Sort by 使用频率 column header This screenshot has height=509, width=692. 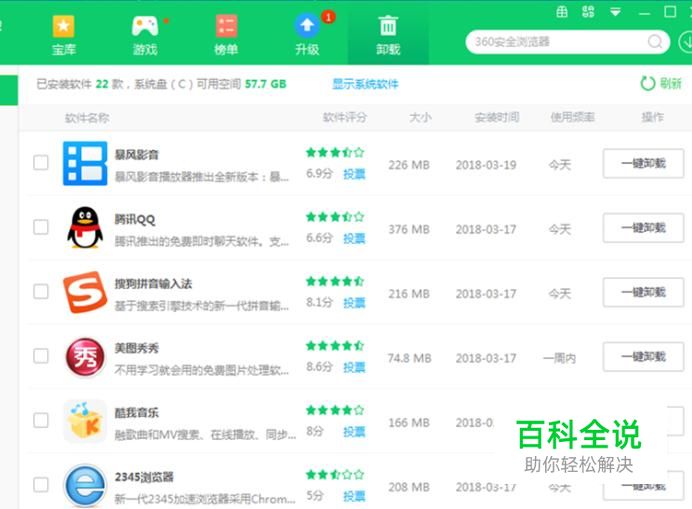[572, 117]
